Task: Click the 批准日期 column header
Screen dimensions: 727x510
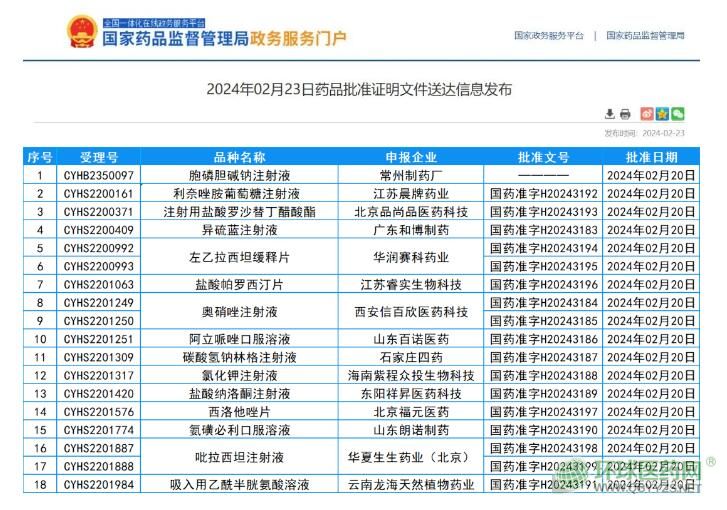Action: coord(651,157)
